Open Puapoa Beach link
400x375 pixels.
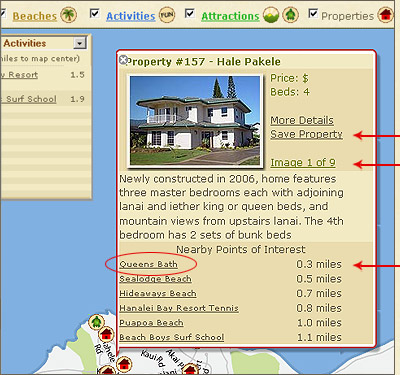(151, 323)
